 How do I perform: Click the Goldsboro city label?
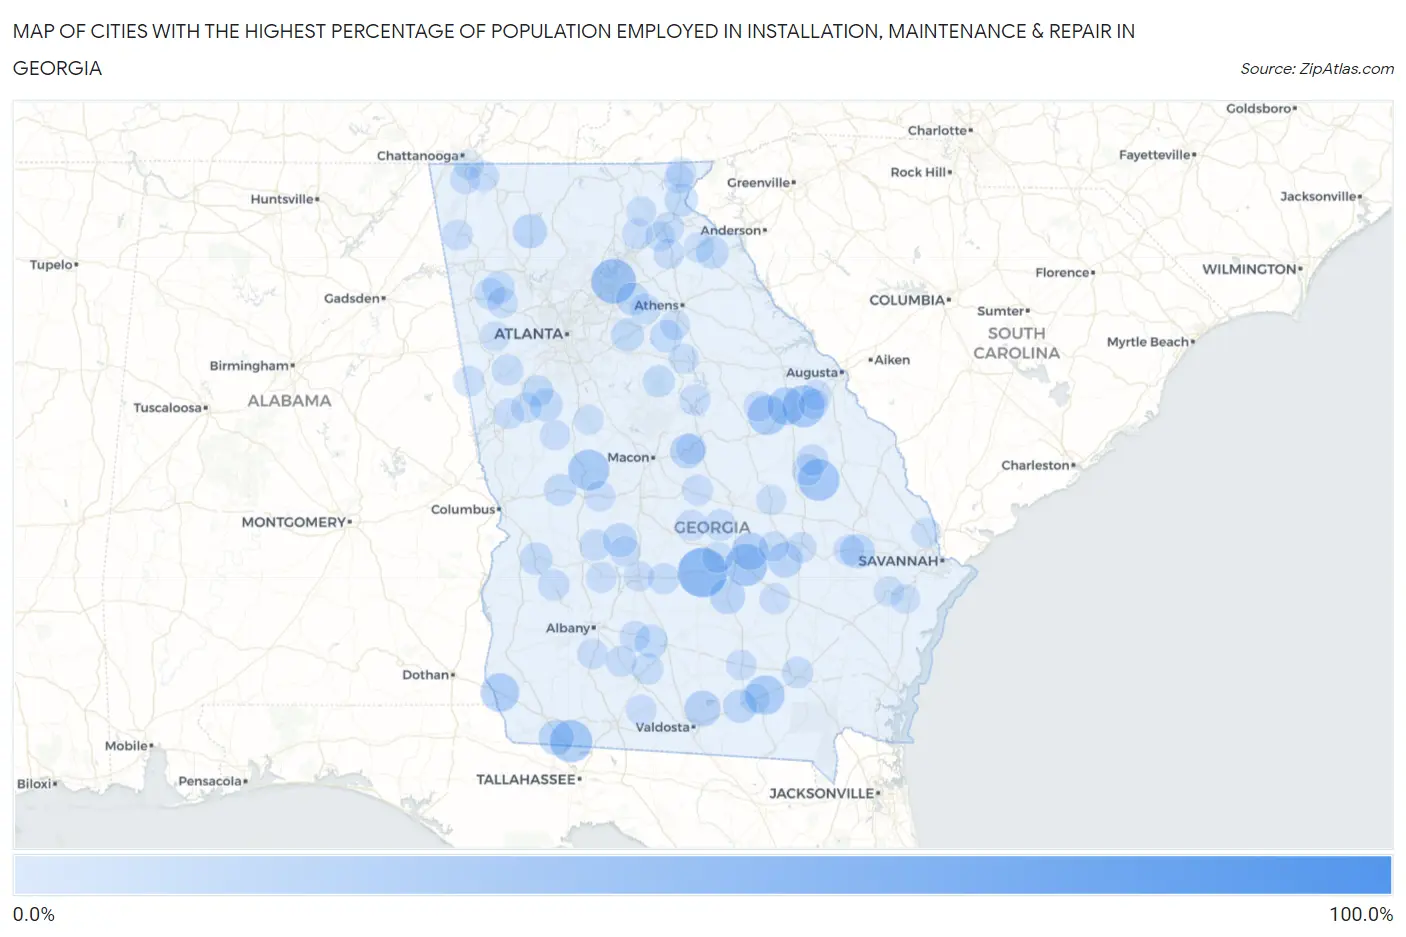pos(1259,109)
